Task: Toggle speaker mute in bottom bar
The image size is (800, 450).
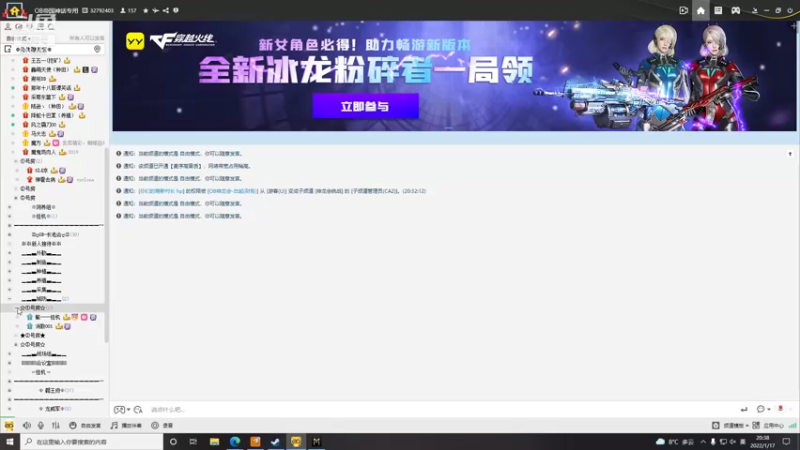Action: click(x=27, y=426)
